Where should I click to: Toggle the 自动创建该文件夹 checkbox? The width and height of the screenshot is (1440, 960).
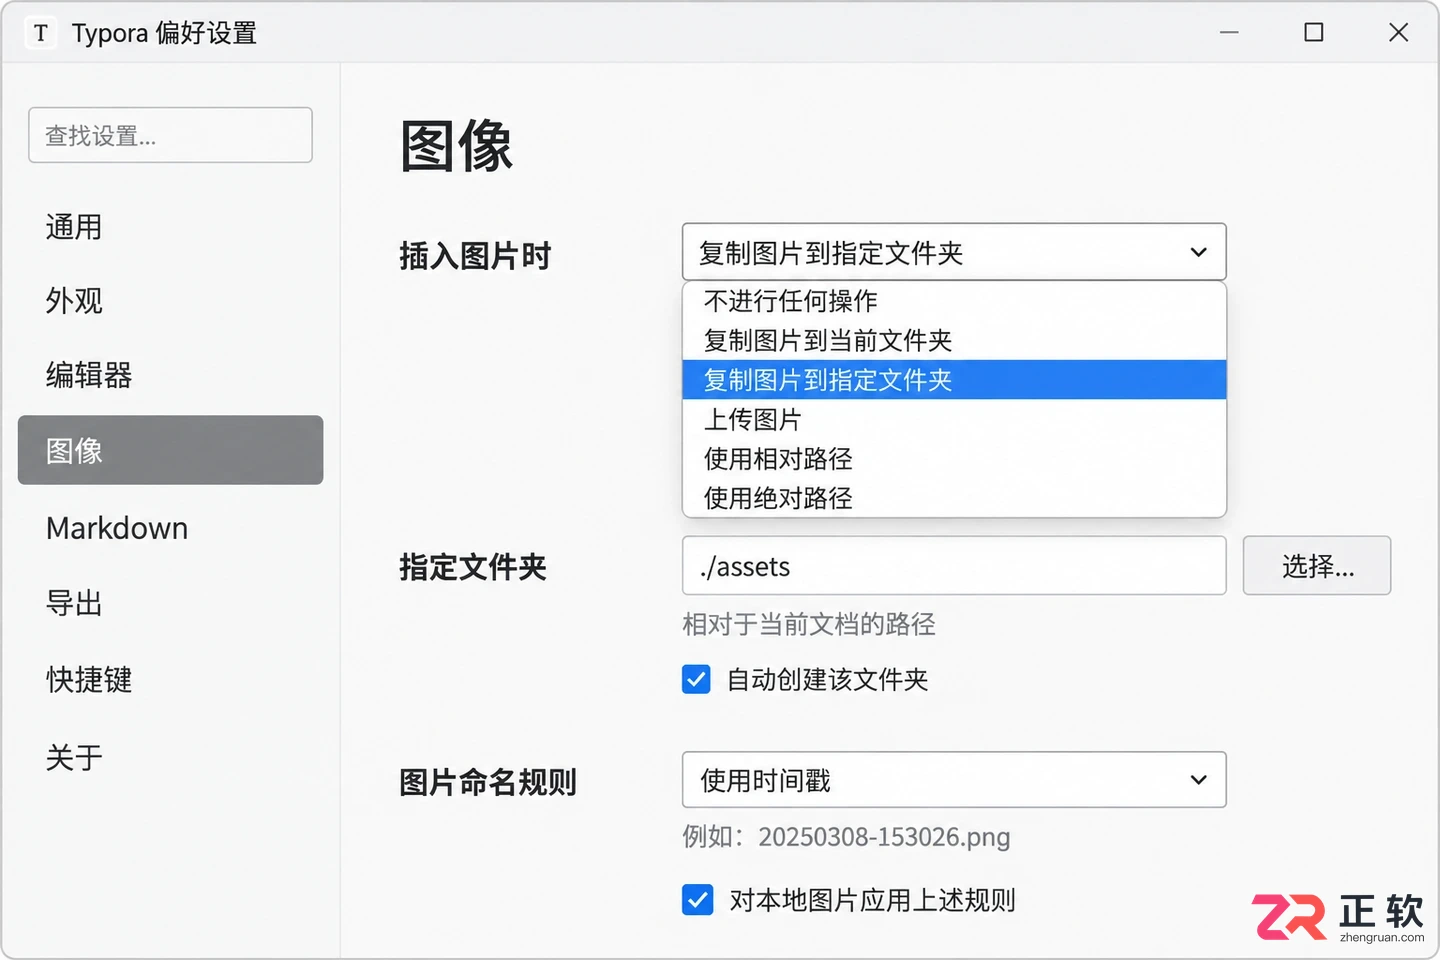[696, 679]
